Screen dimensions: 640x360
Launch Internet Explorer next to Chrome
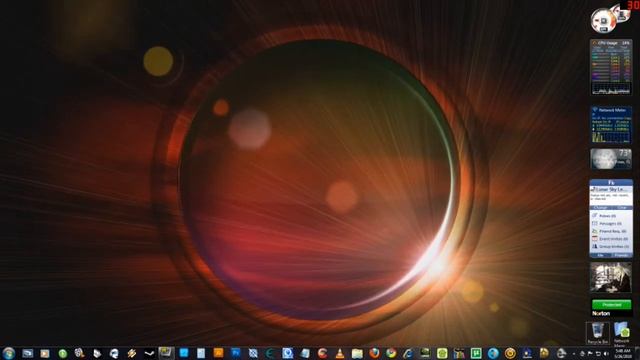tap(408, 353)
